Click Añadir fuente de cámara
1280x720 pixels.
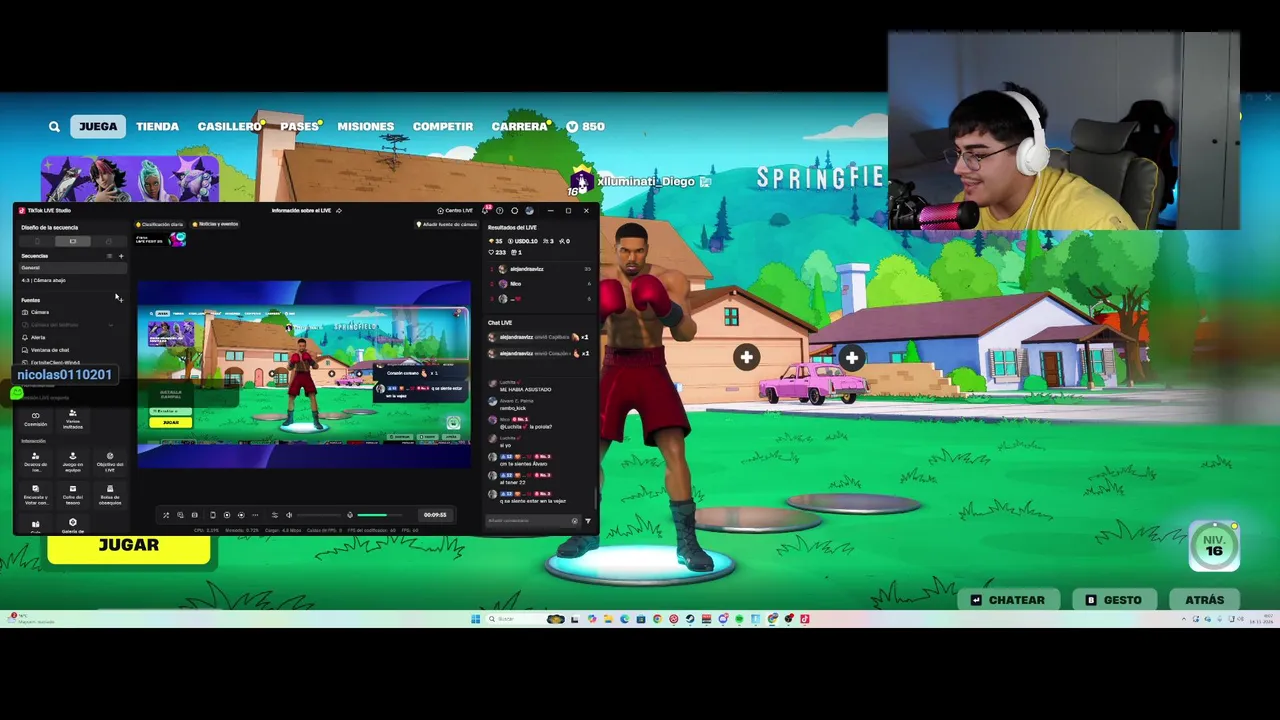coord(447,224)
